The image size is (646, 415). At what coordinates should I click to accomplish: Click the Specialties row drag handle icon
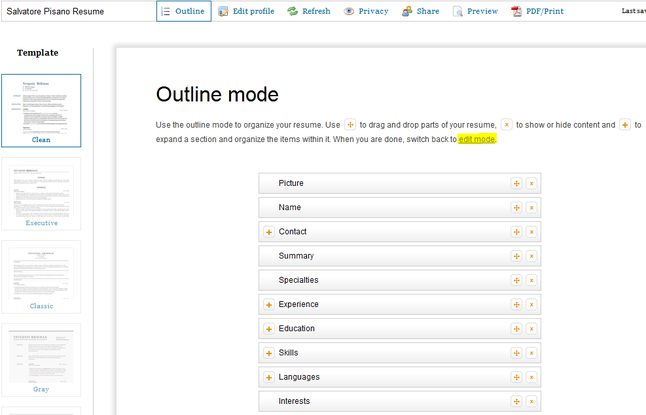[x=516, y=280]
